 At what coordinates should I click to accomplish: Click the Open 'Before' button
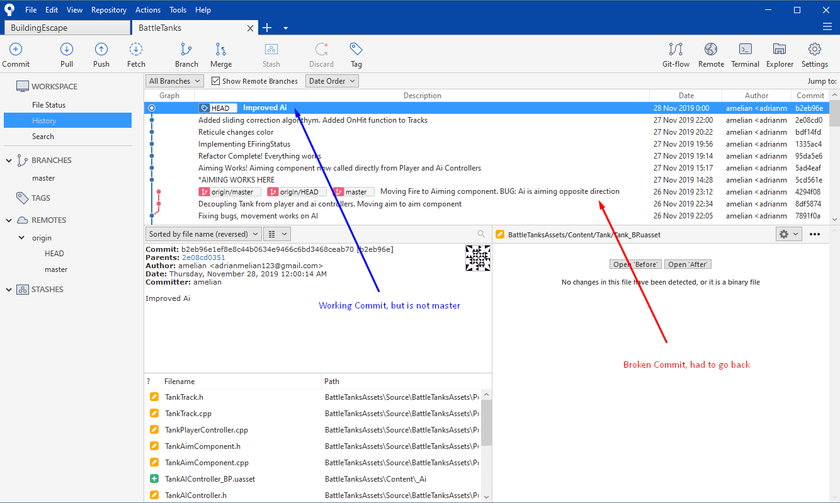[635, 264]
